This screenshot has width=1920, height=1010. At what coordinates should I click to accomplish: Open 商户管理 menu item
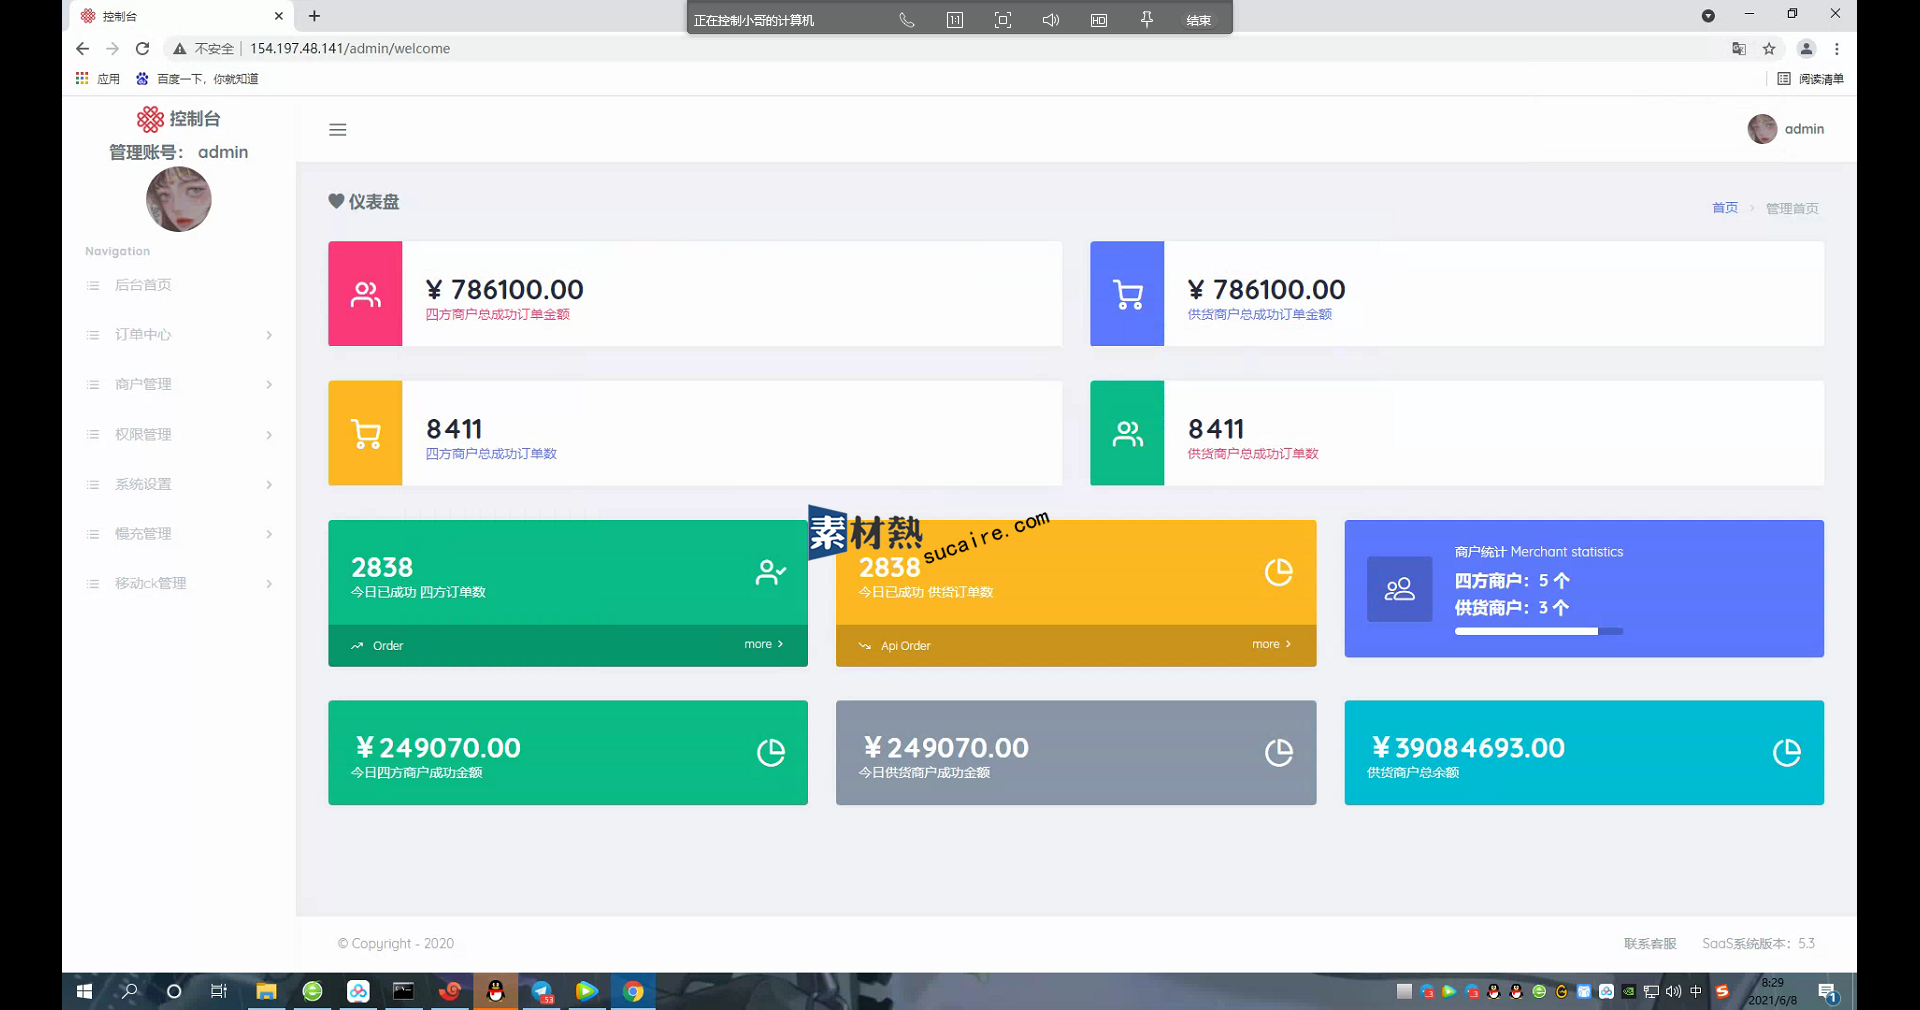[143, 384]
